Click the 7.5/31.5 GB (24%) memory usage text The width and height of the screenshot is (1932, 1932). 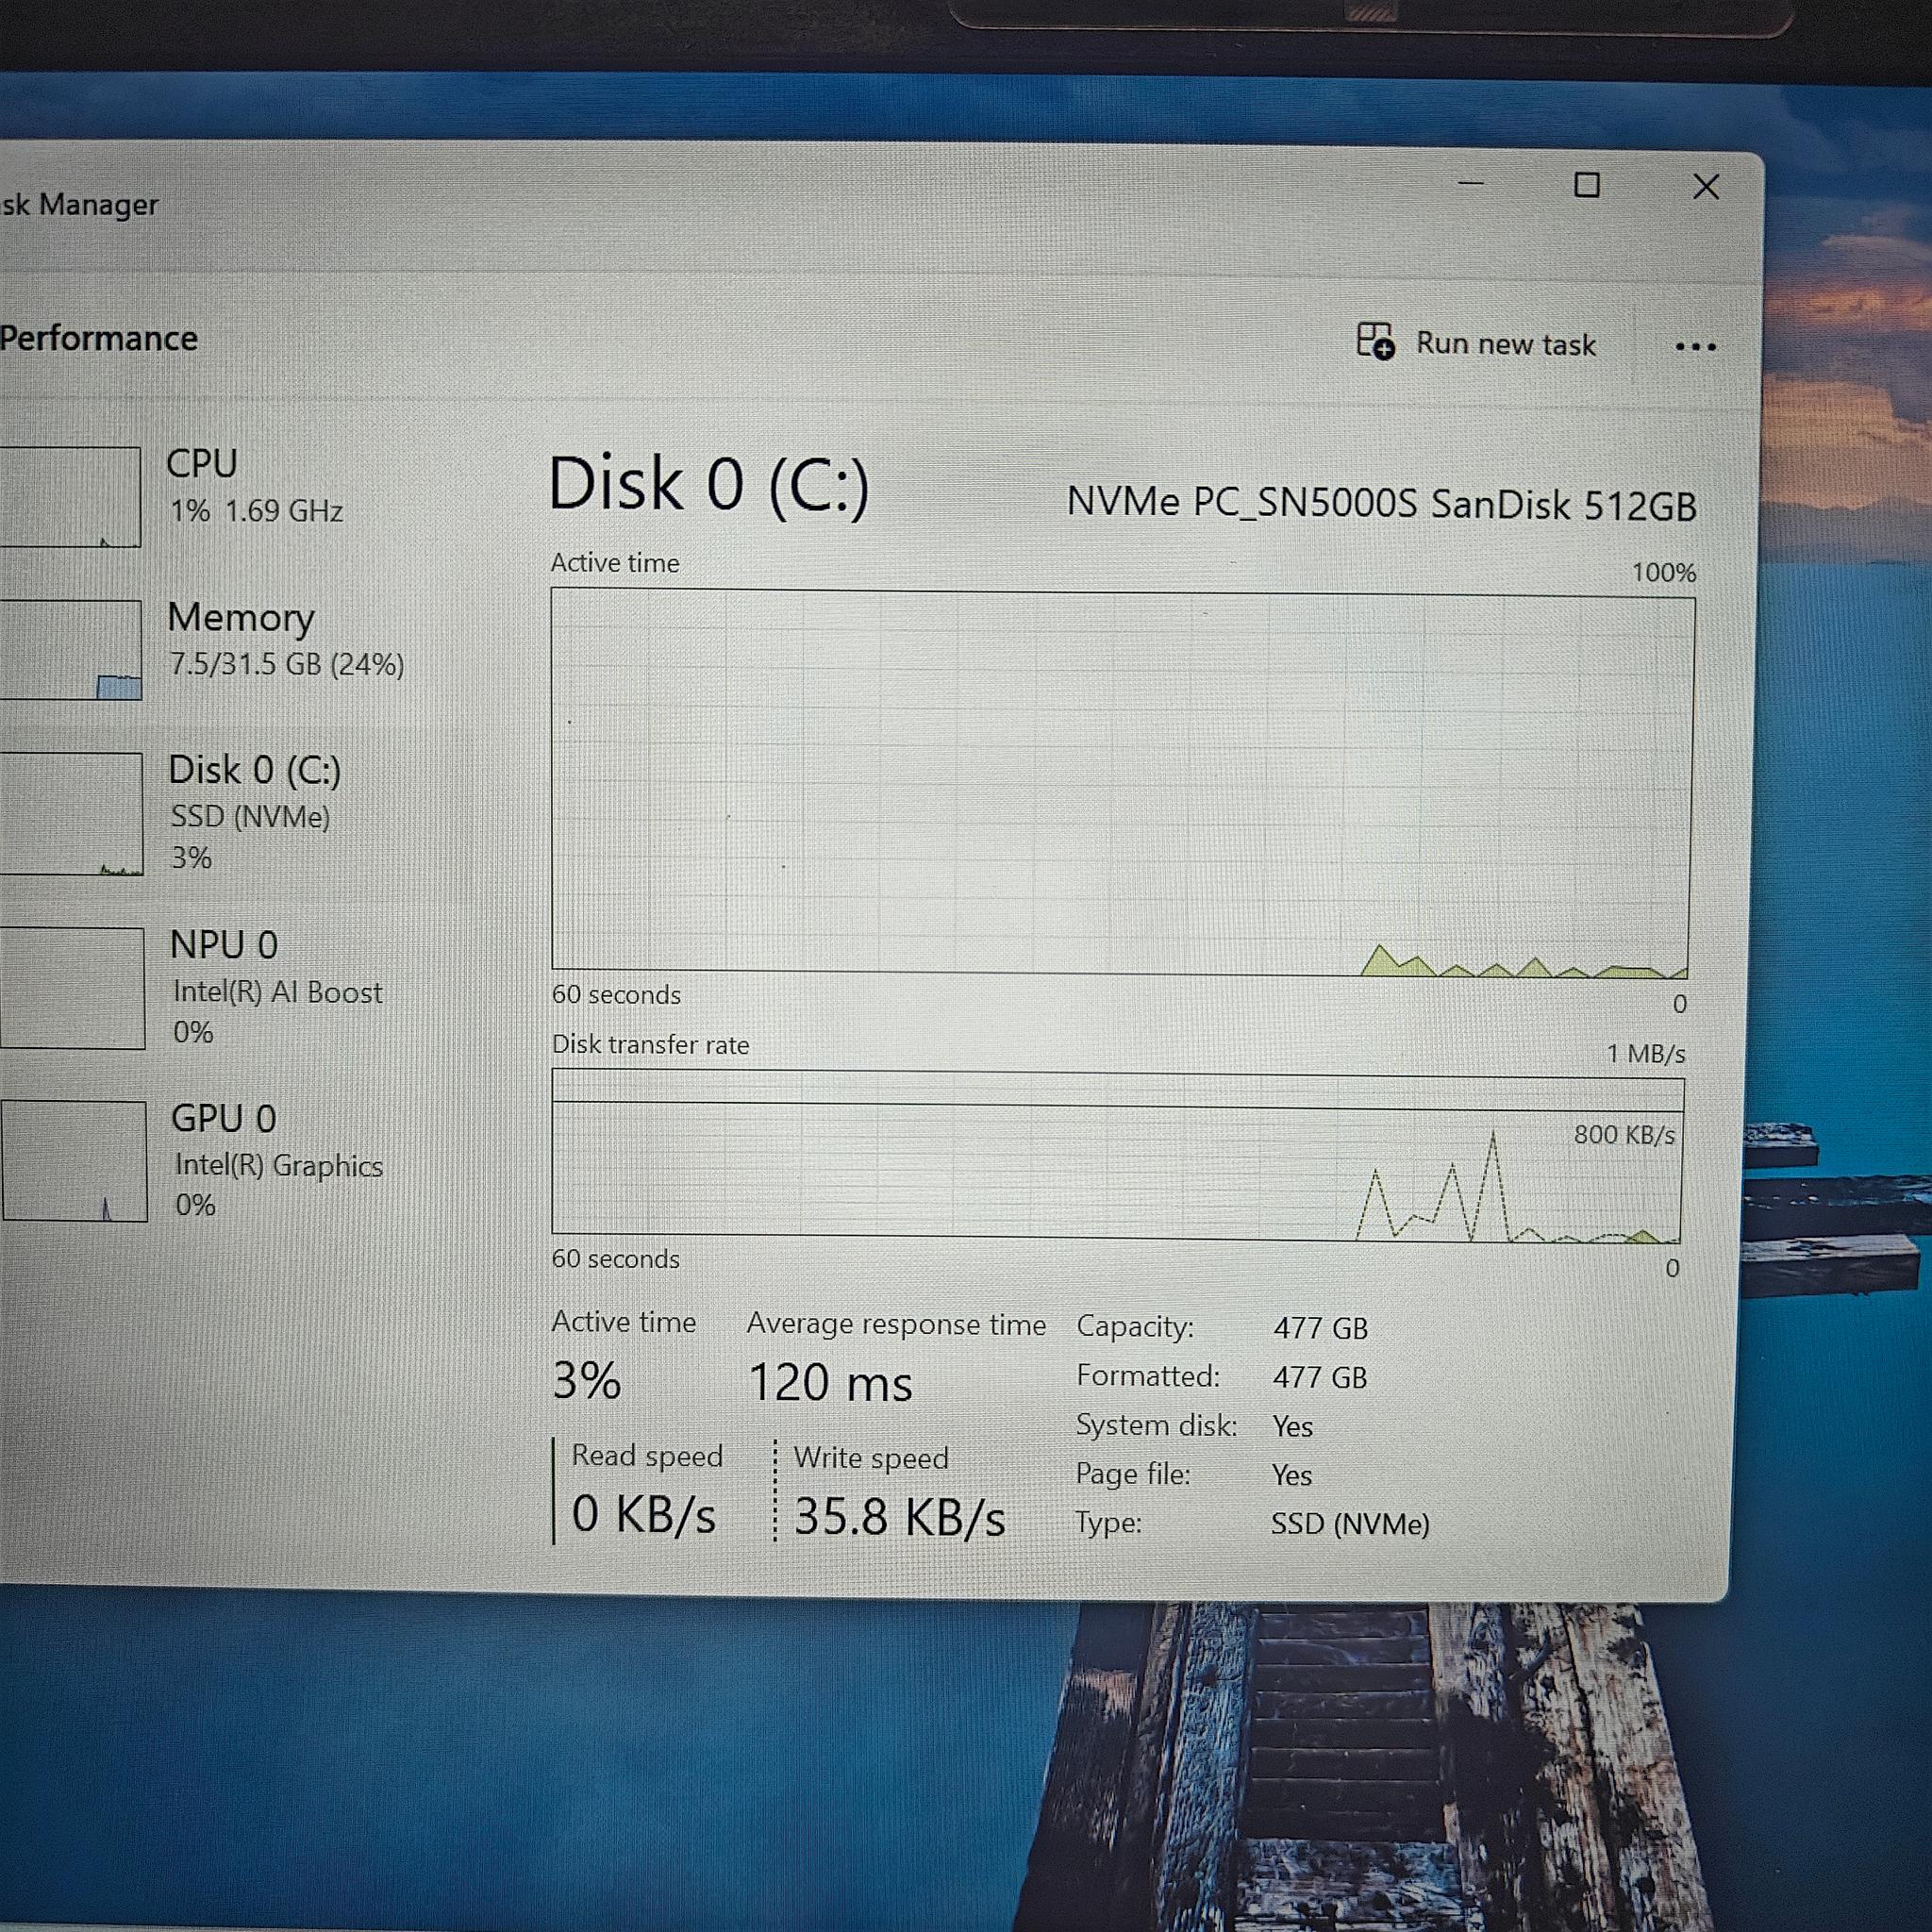287,664
